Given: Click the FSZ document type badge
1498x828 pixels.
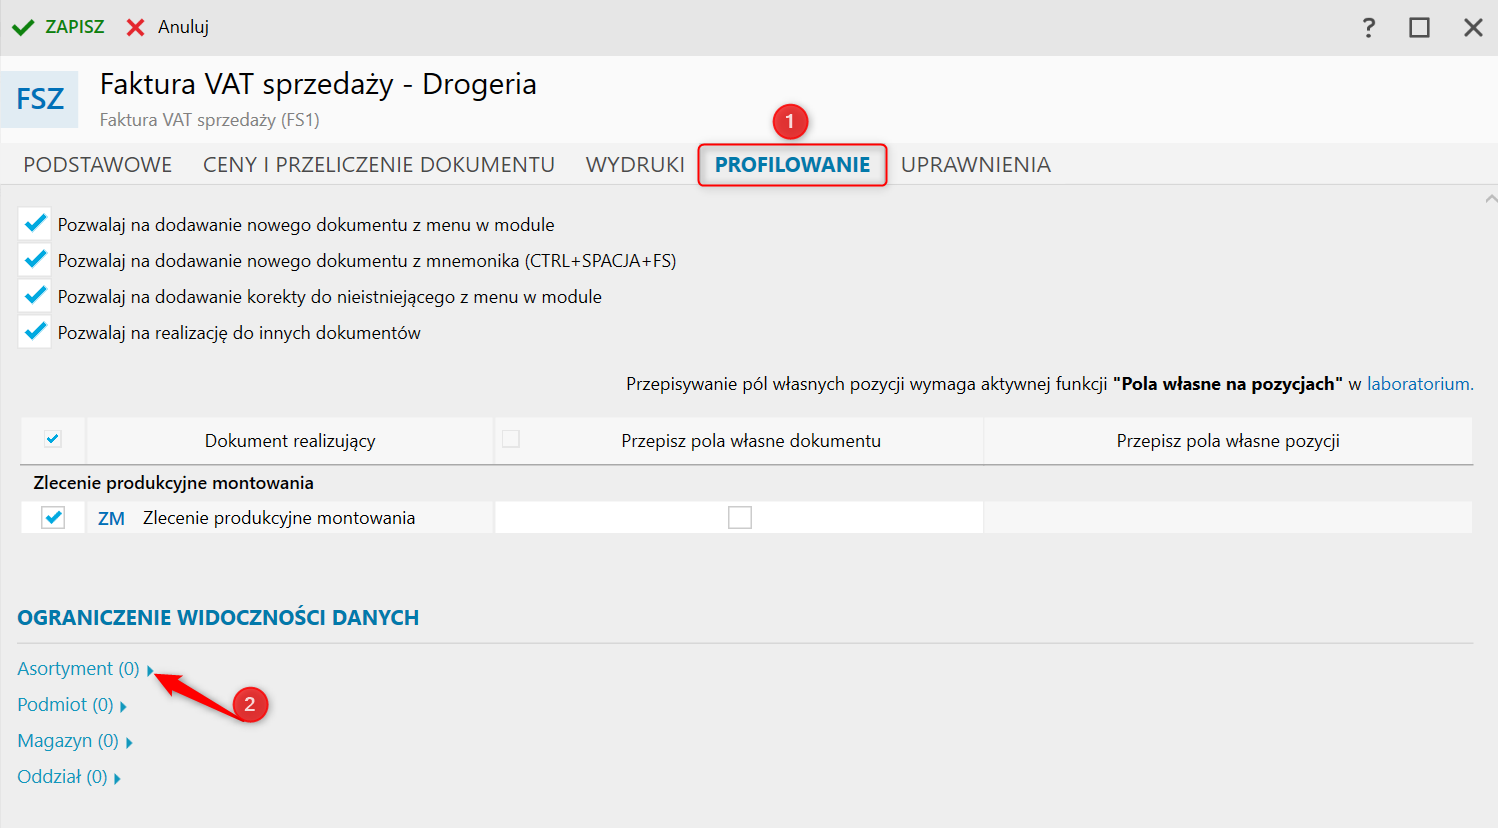Looking at the screenshot, I should pos(40,99).
